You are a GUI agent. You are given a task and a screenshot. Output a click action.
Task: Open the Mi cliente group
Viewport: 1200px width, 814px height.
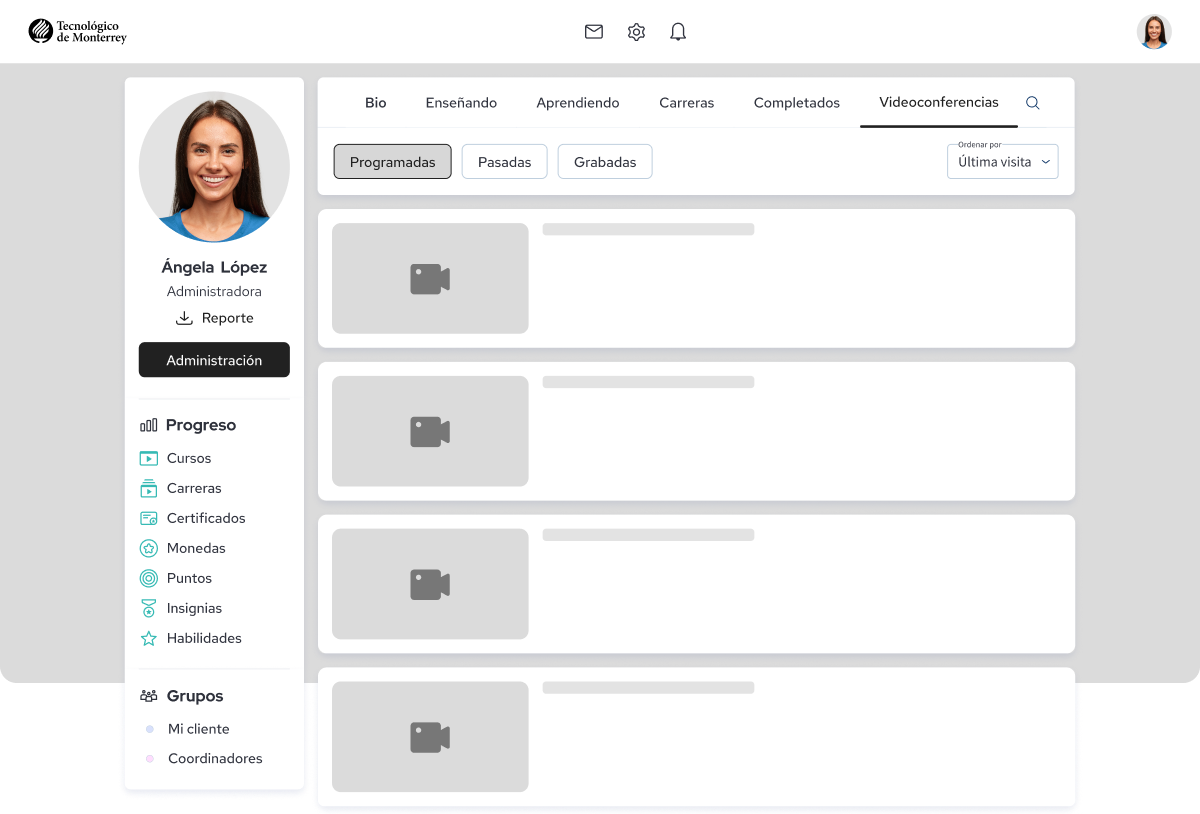tap(199, 729)
